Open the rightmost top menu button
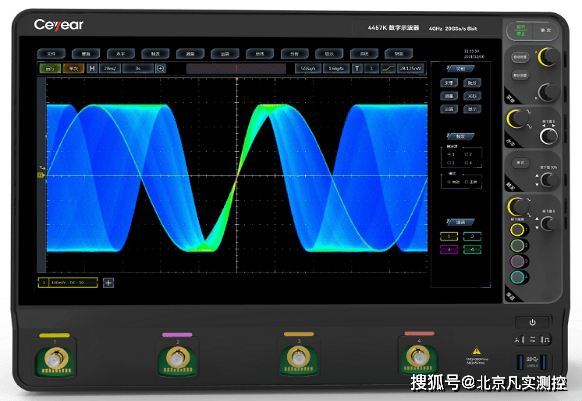The height and width of the screenshot is (401, 582). coord(399,54)
